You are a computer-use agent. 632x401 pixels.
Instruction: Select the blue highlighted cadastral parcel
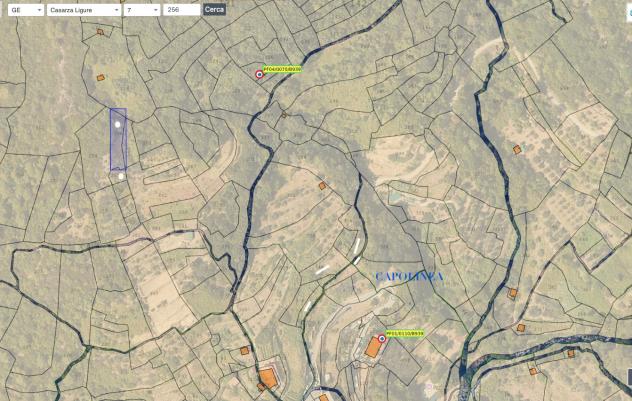(x=118, y=139)
